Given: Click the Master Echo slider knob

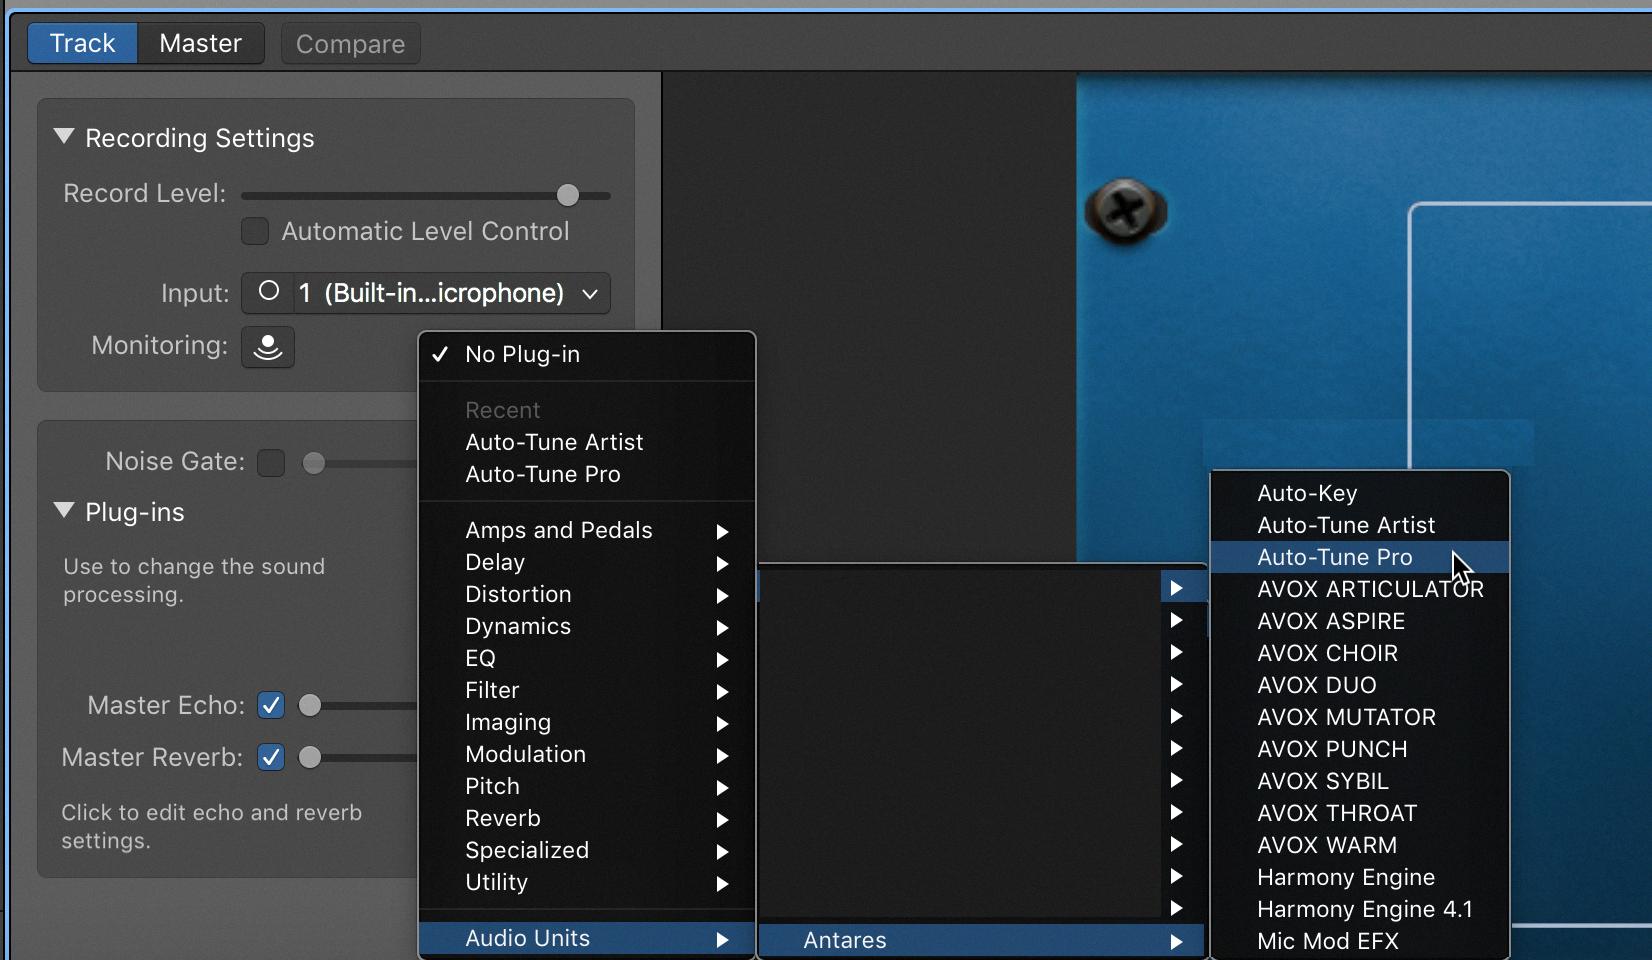Looking at the screenshot, I should [x=310, y=705].
